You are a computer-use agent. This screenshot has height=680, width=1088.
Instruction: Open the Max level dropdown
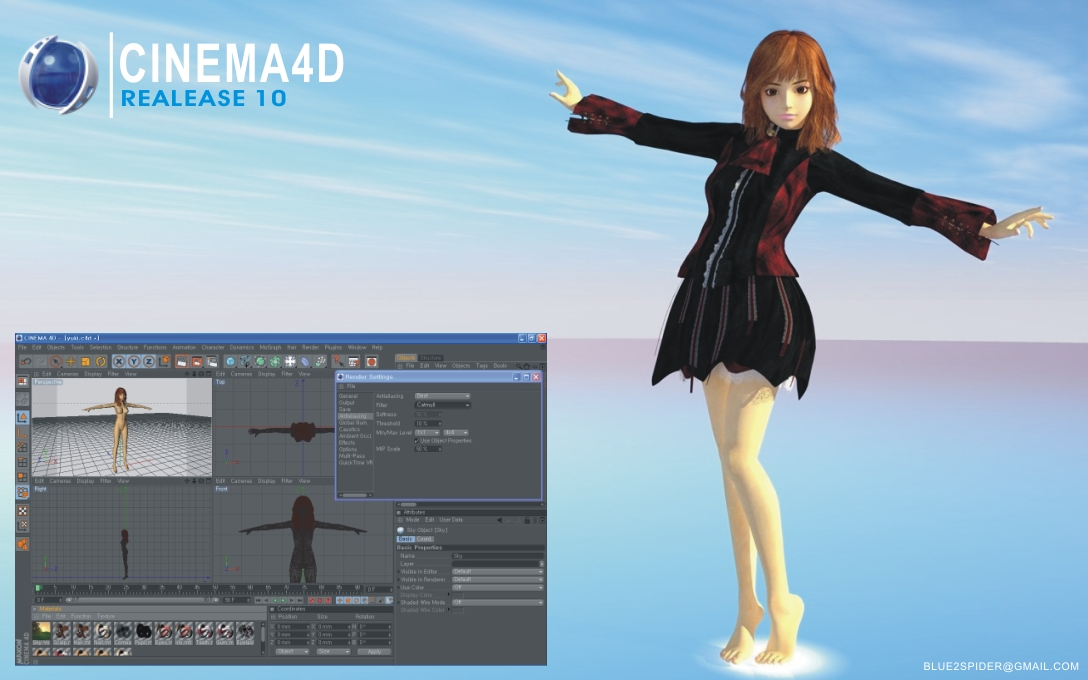pyautogui.click(x=455, y=432)
